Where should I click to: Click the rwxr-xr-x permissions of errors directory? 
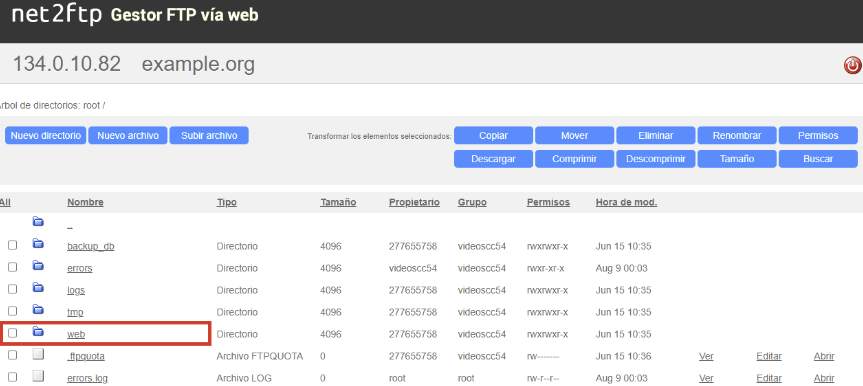[x=545, y=268]
